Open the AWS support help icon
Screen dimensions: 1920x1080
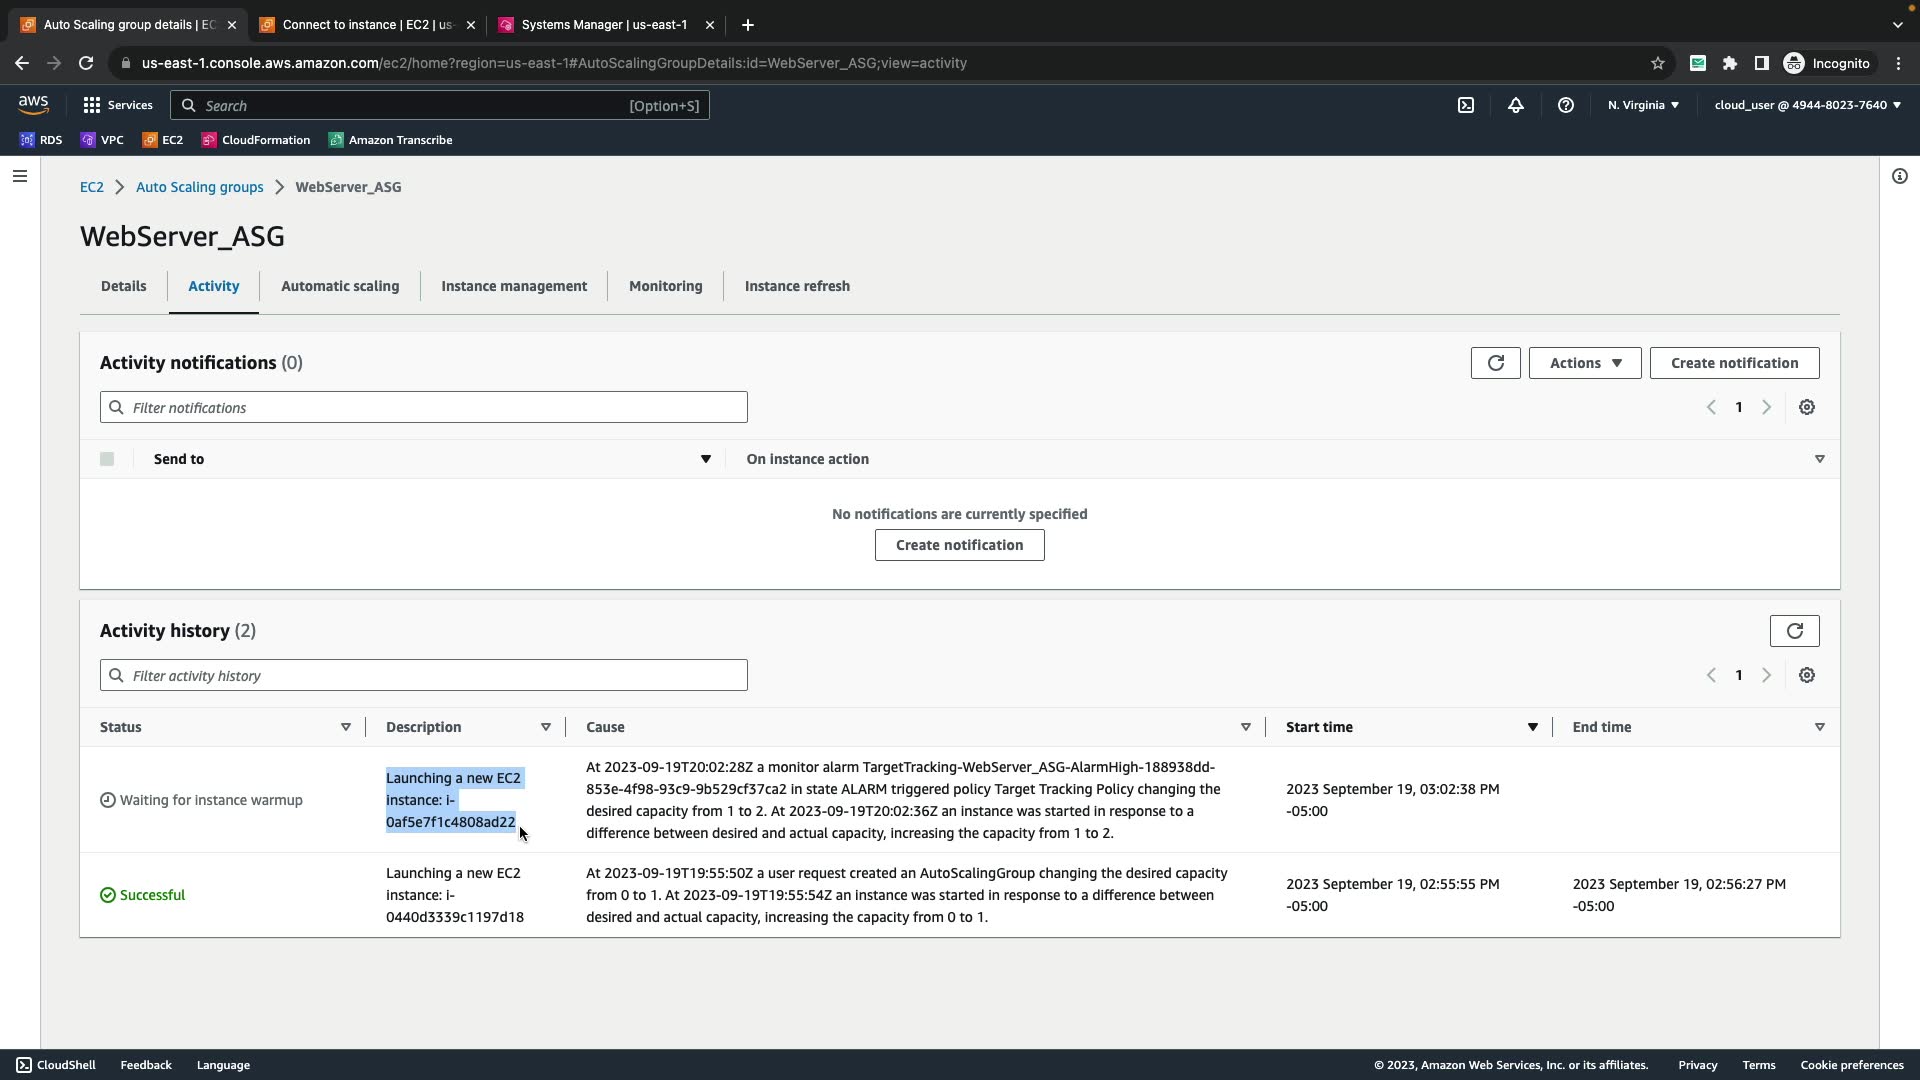click(1566, 105)
